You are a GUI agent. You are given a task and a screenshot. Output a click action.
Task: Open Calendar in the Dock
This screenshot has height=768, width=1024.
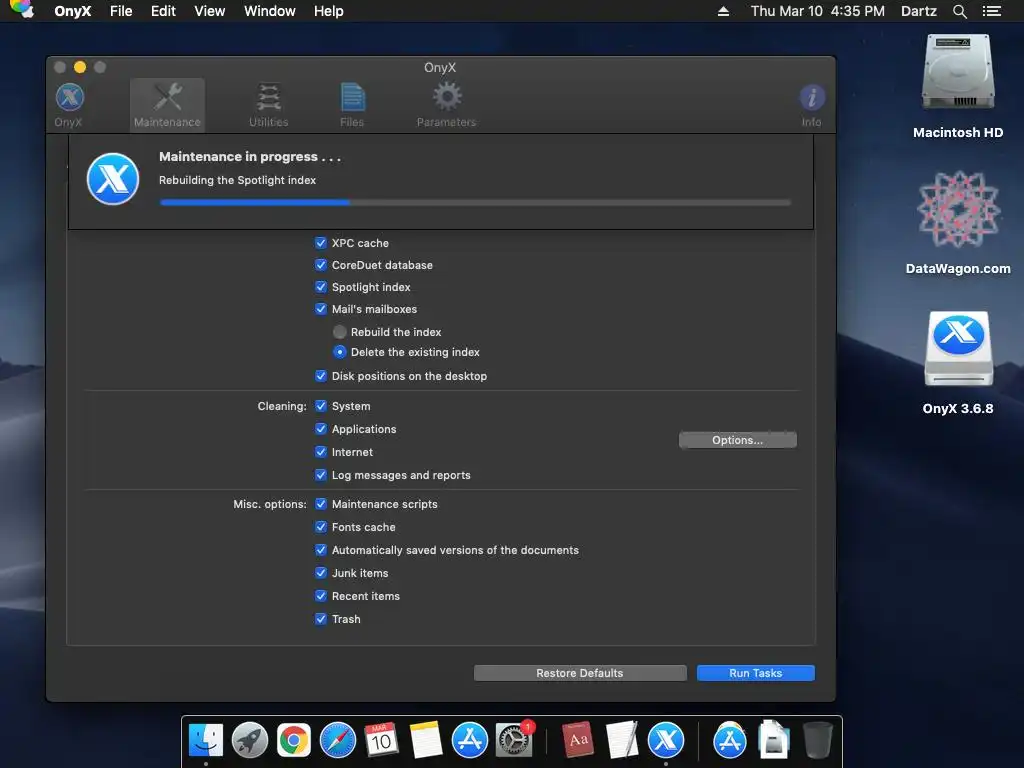point(381,741)
